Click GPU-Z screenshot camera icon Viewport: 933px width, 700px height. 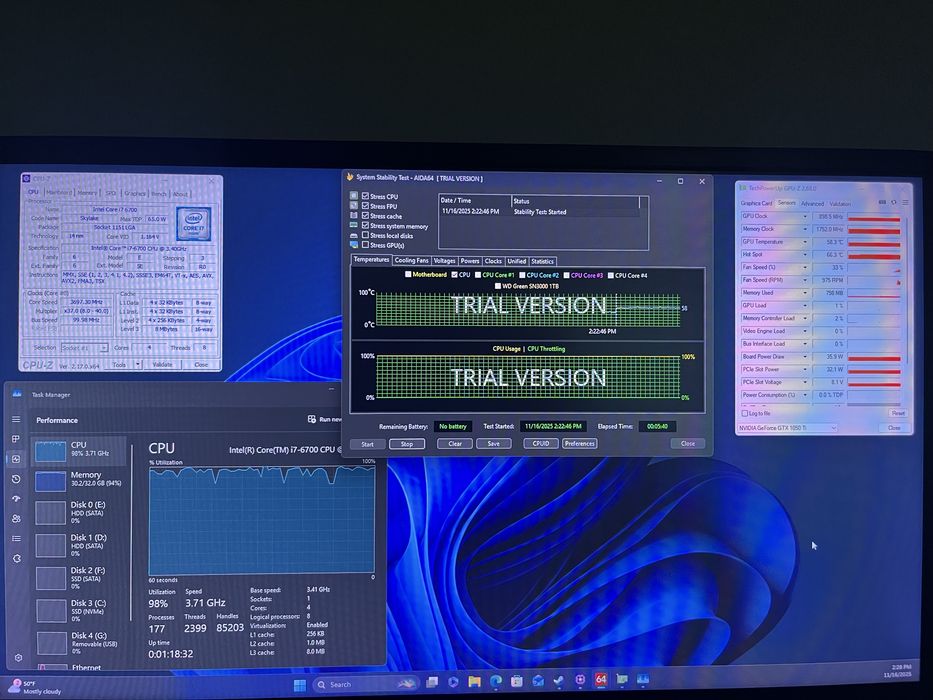pos(882,202)
